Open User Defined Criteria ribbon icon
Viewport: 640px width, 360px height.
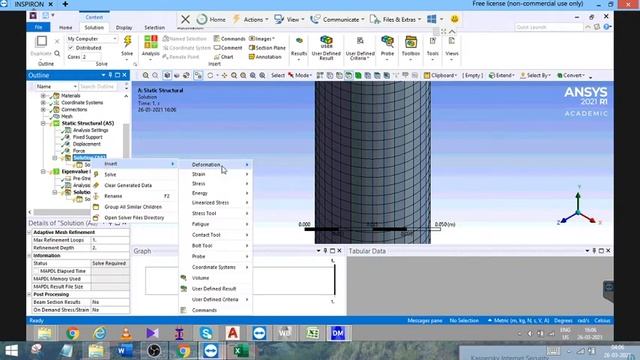[360, 42]
